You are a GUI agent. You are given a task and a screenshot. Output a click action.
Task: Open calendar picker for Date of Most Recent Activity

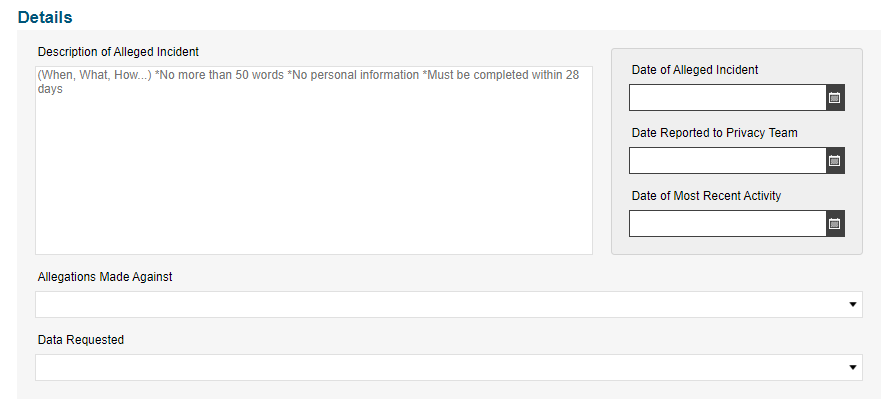(x=835, y=223)
